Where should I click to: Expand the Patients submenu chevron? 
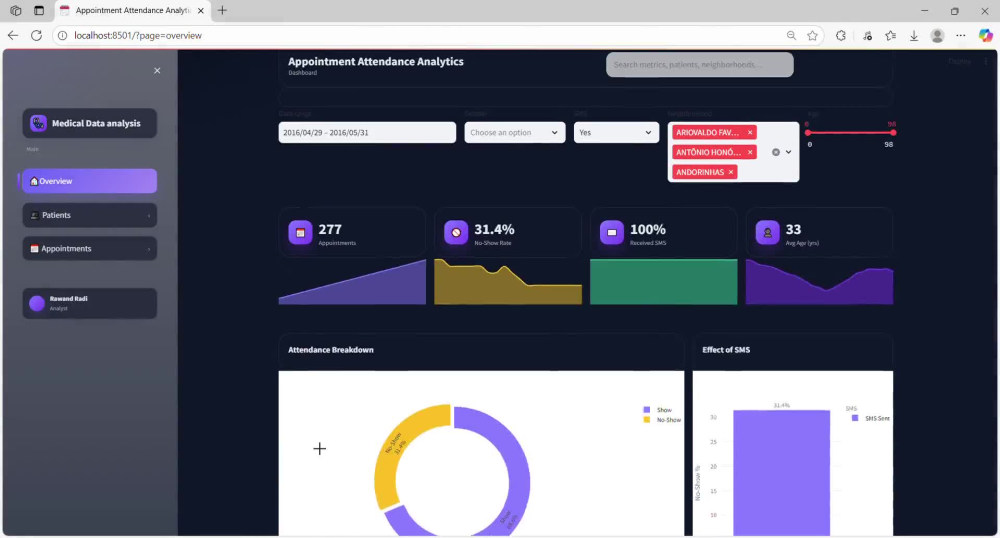149,215
